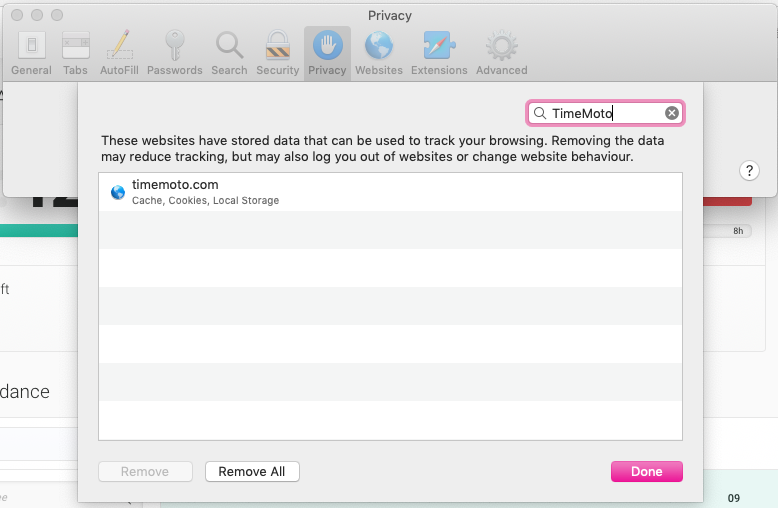This screenshot has width=778, height=508.
Task: Open the Websites globe pane
Action: click(x=379, y=53)
